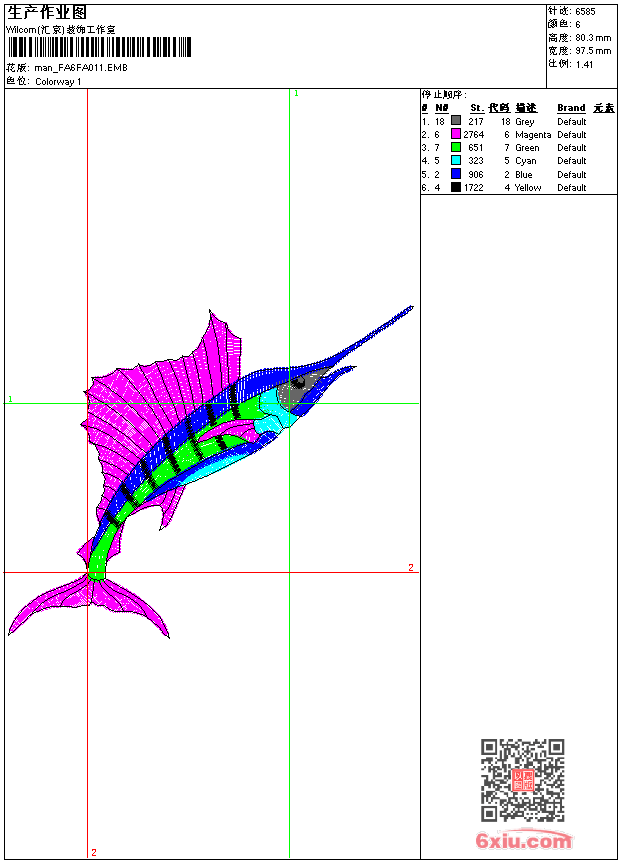620x860 pixels.
Task: Click the QR code image
Action: click(522, 781)
